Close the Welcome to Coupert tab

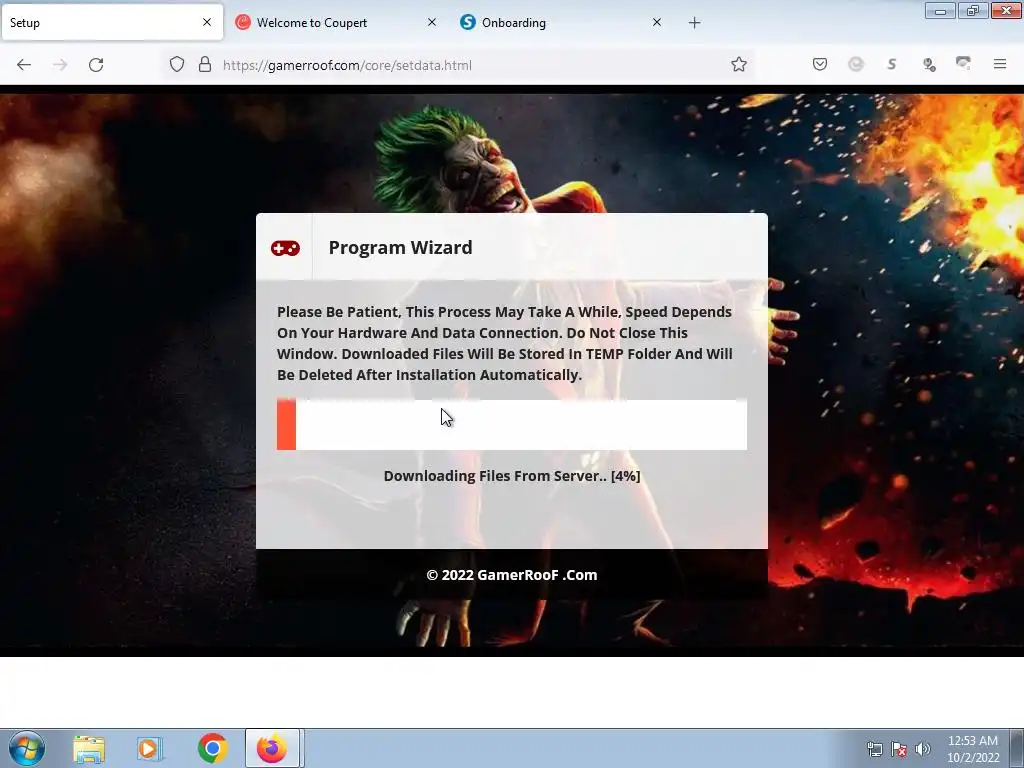coord(432,22)
